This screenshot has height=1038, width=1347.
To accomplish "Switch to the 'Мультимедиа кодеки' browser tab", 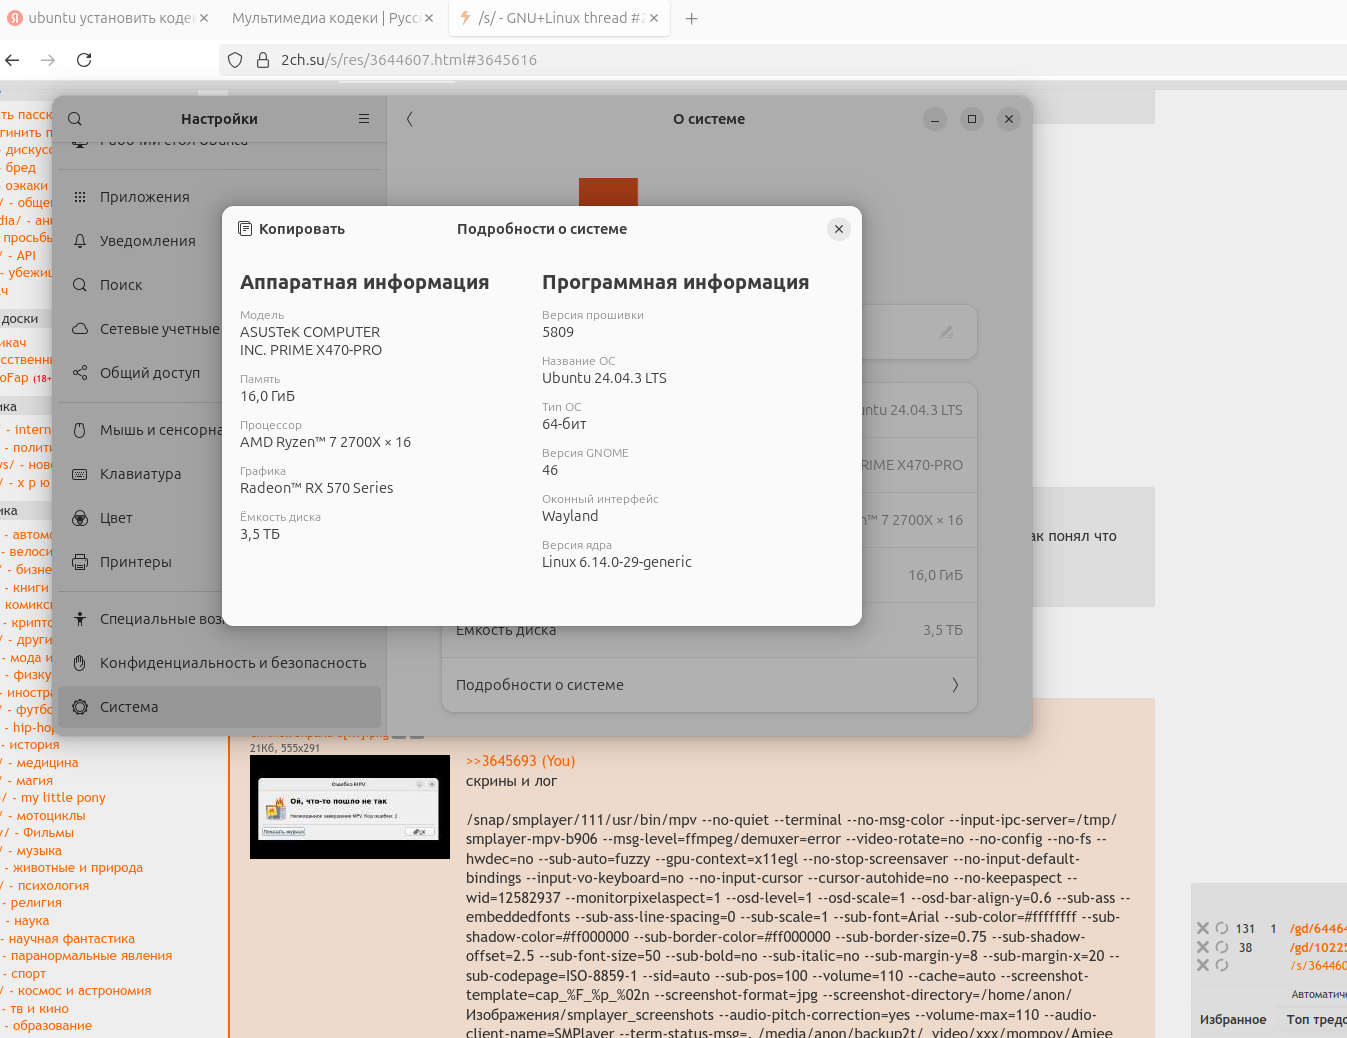I will tap(331, 18).
